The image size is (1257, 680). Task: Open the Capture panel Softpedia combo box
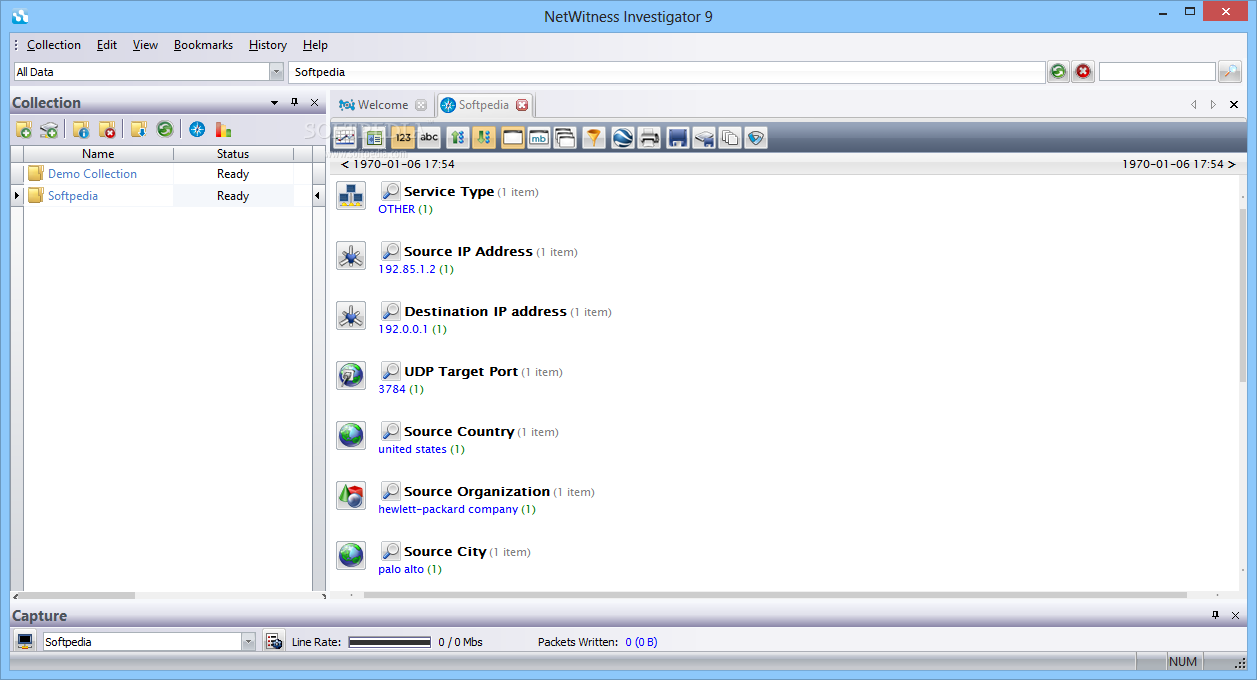coord(149,642)
